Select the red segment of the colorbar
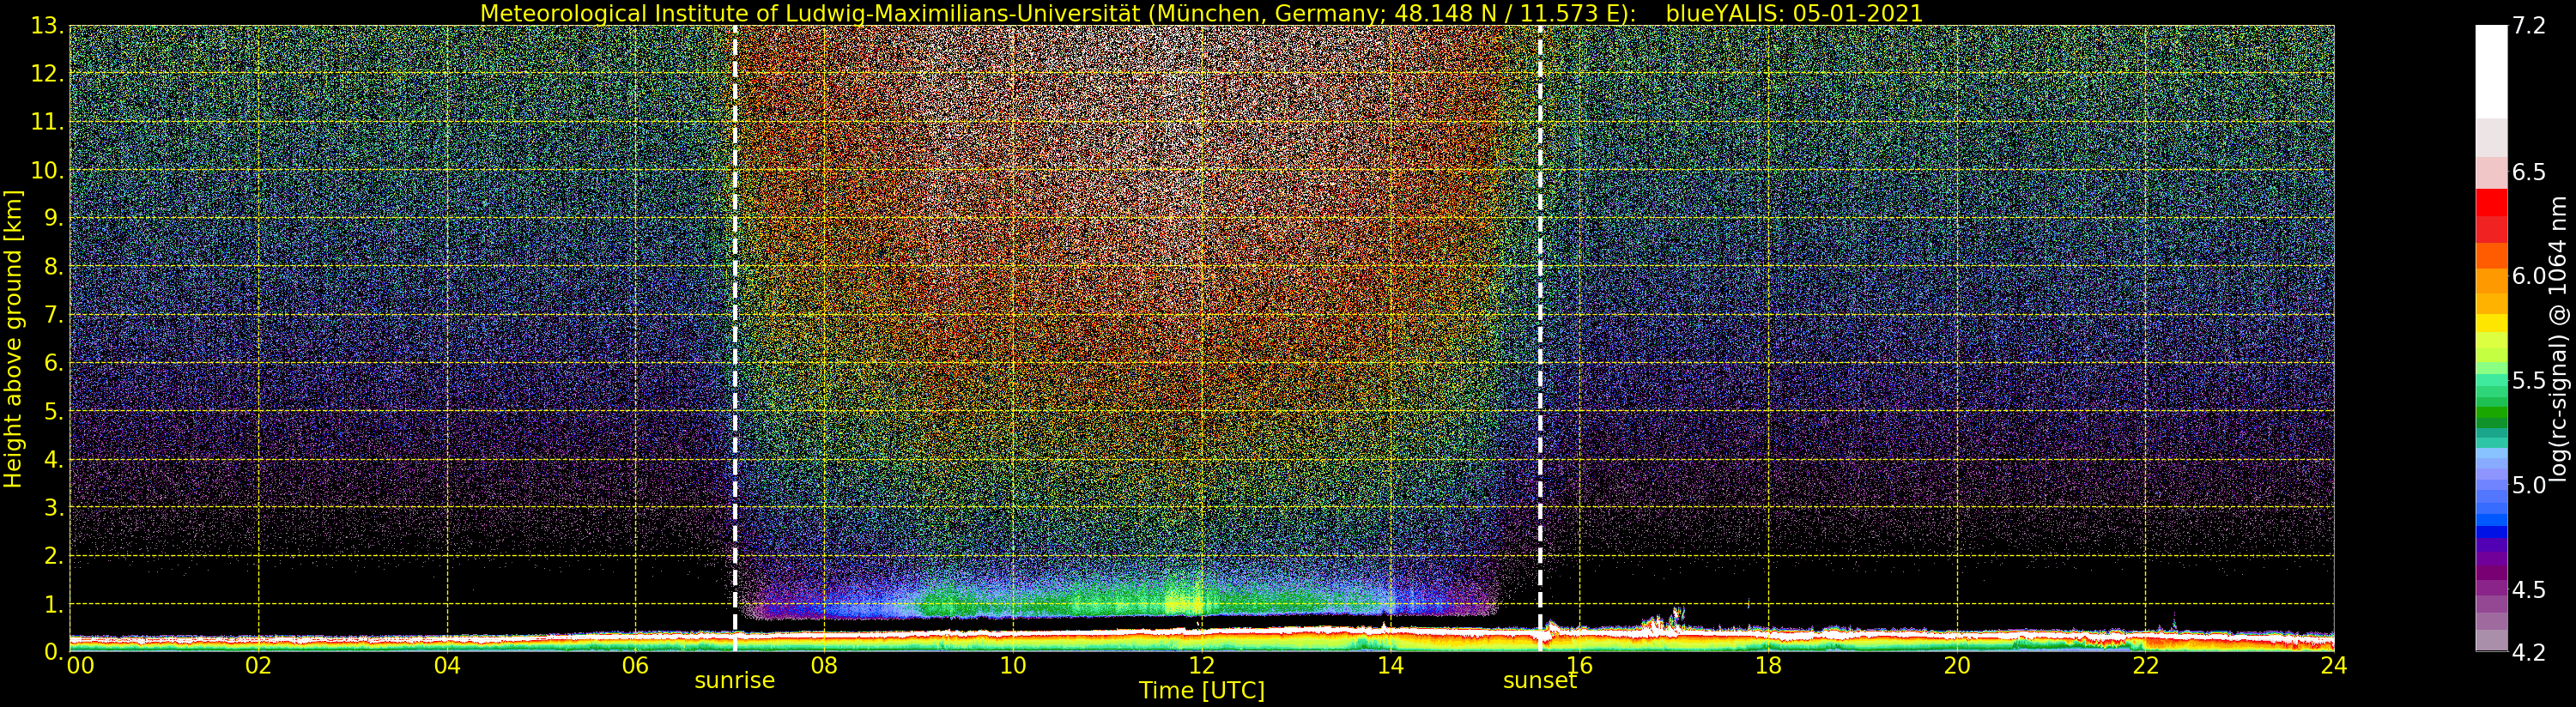Screen dimensions: 2576x707 pyautogui.click(x=2491, y=214)
